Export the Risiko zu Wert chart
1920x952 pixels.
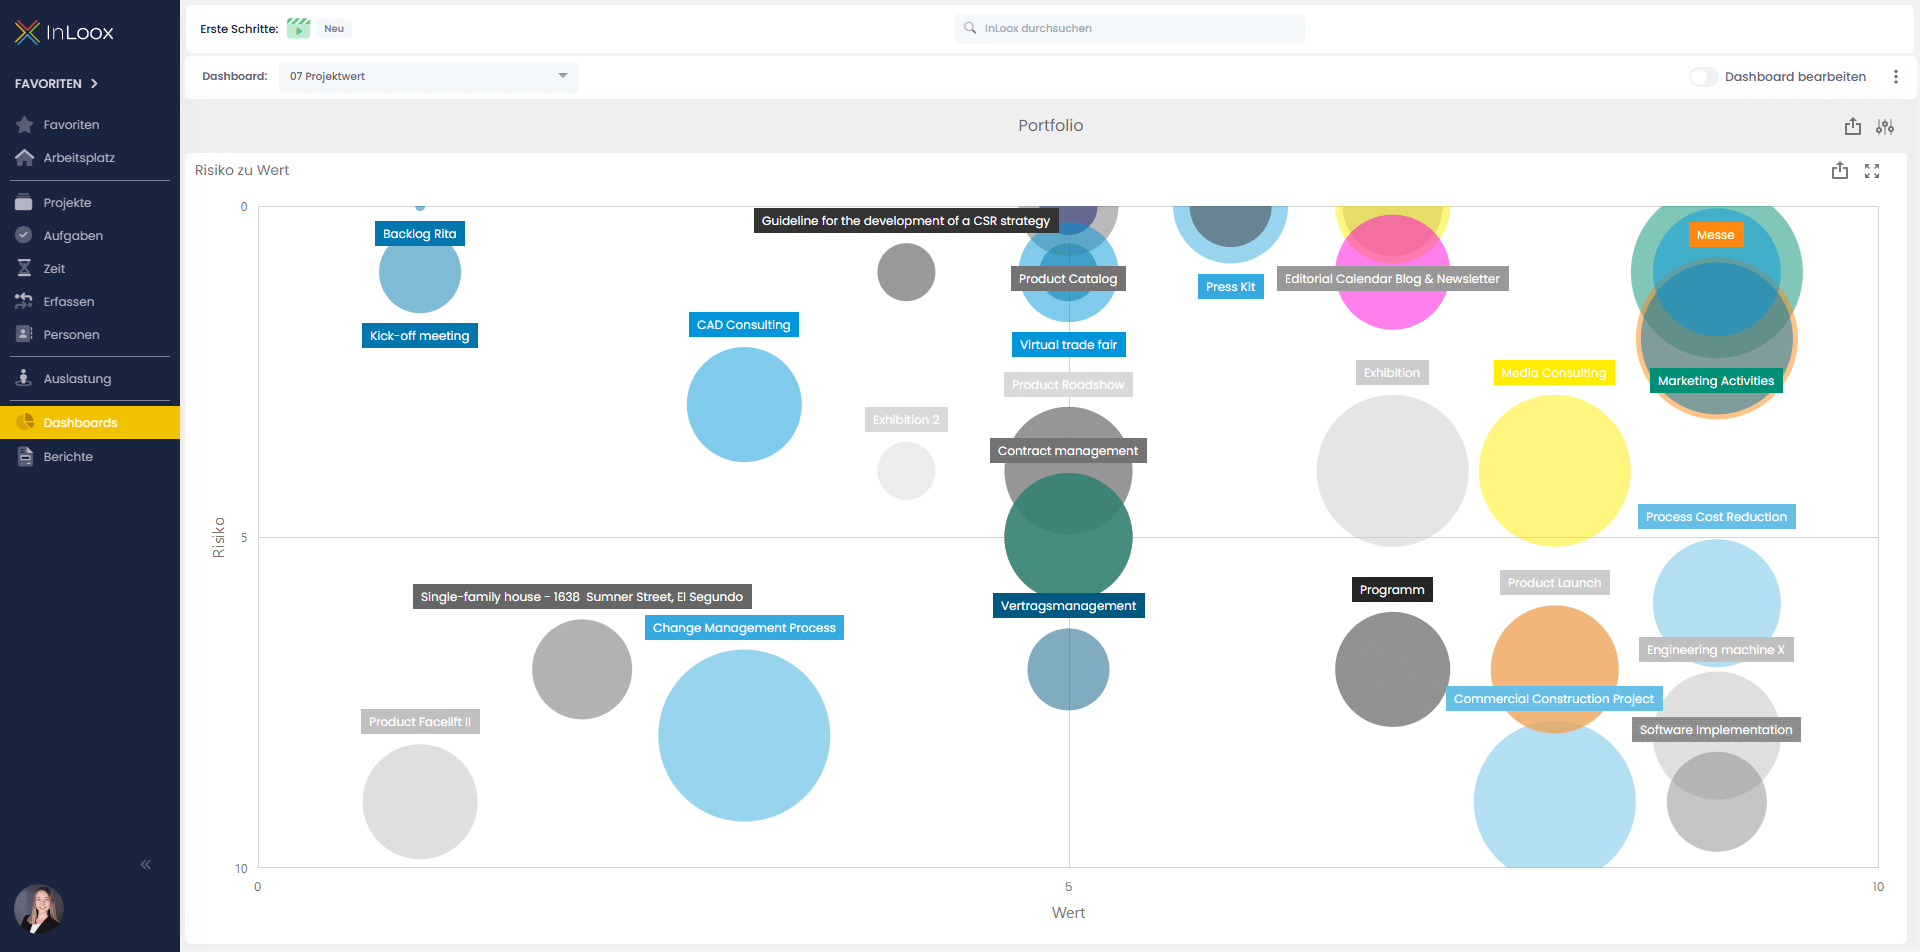tap(1839, 171)
